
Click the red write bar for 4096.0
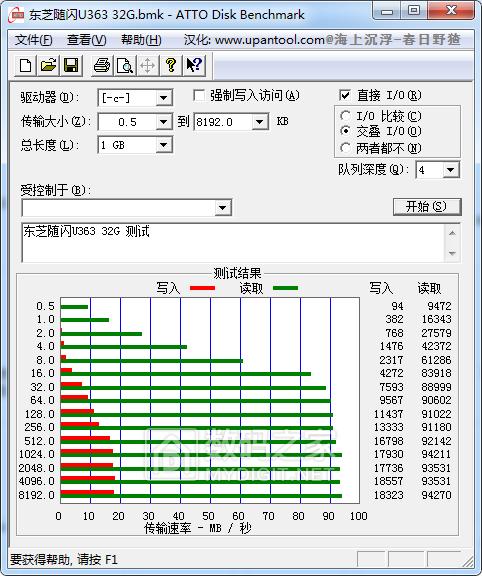pos(88,478)
